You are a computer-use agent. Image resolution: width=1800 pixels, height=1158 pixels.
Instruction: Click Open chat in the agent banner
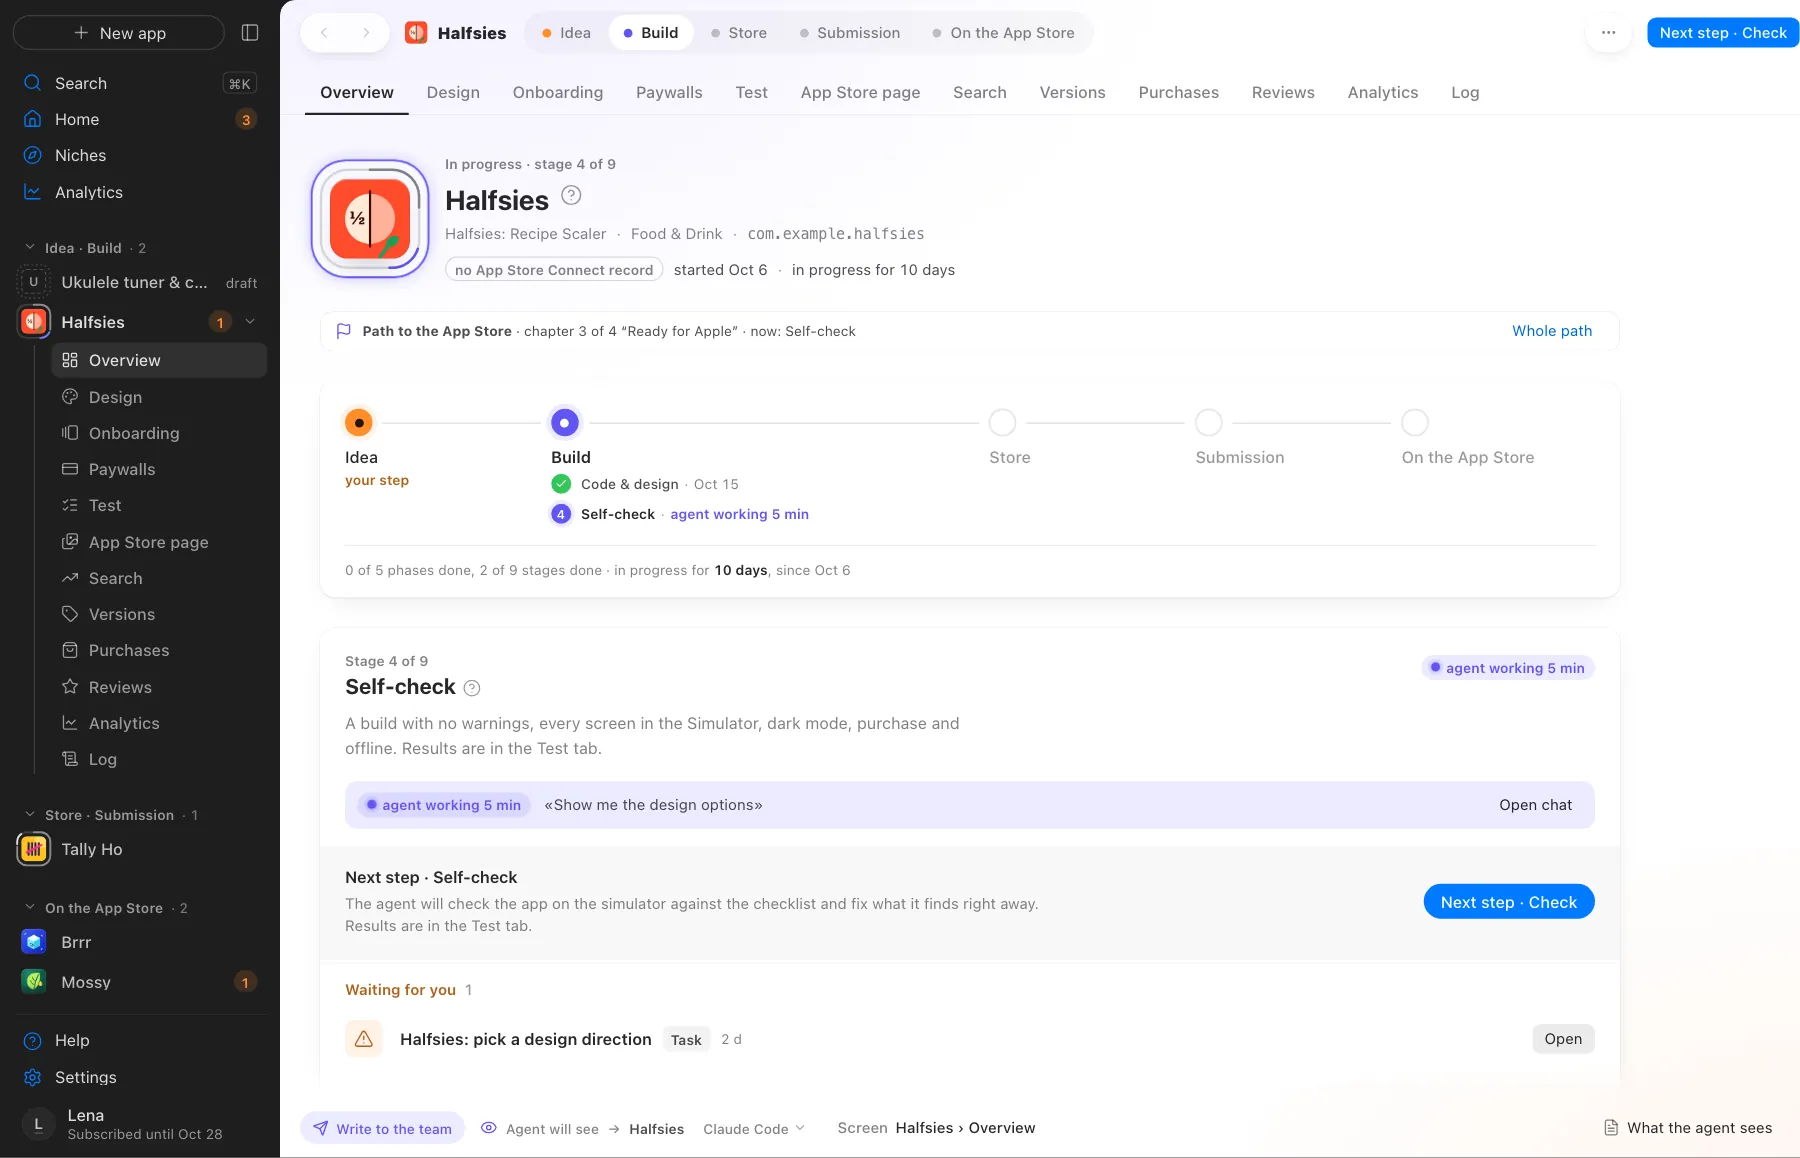click(x=1535, y=805)
